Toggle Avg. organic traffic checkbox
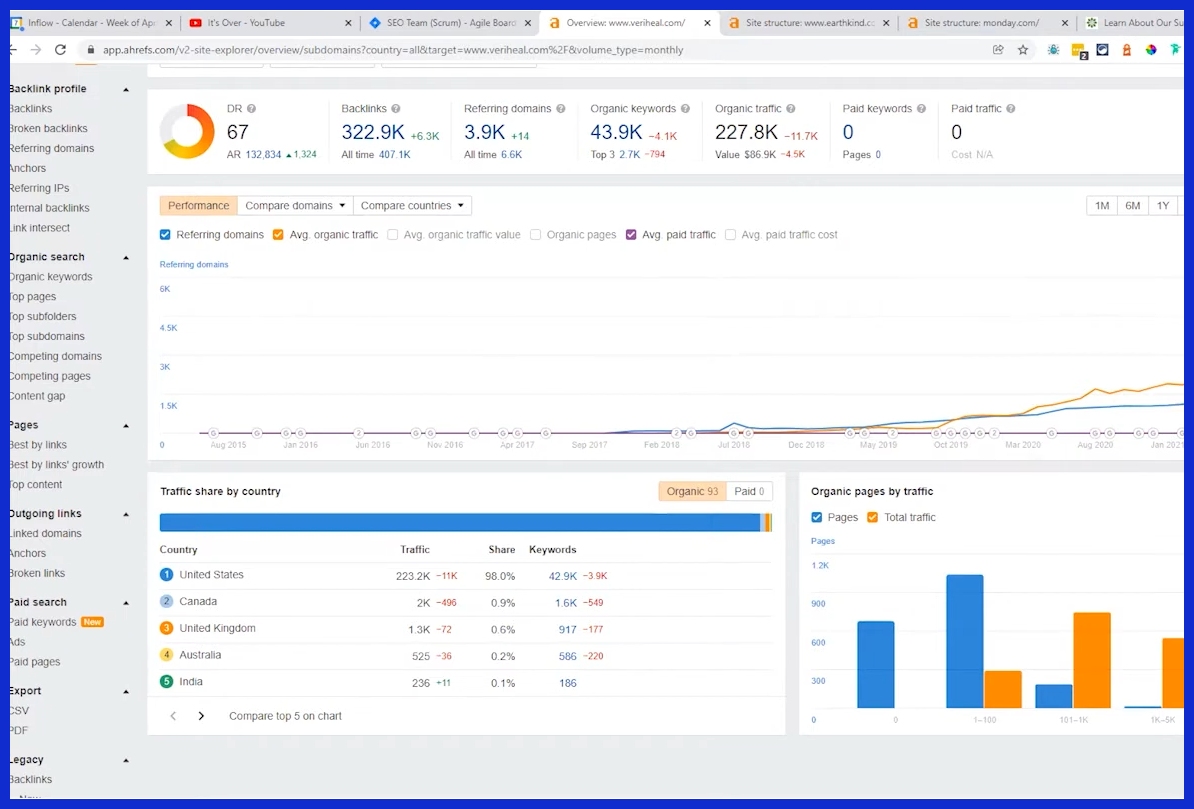 tap(278, 235)
